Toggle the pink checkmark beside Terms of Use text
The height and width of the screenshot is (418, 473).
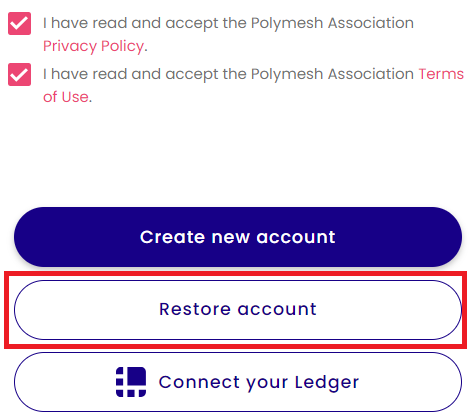pyautogui.click(x=19, y=74)
